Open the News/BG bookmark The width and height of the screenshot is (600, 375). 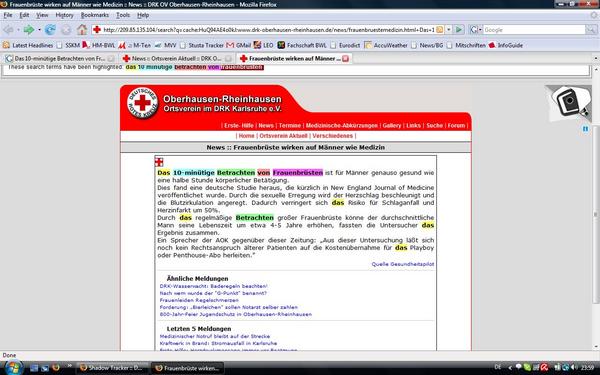point(427,45)
